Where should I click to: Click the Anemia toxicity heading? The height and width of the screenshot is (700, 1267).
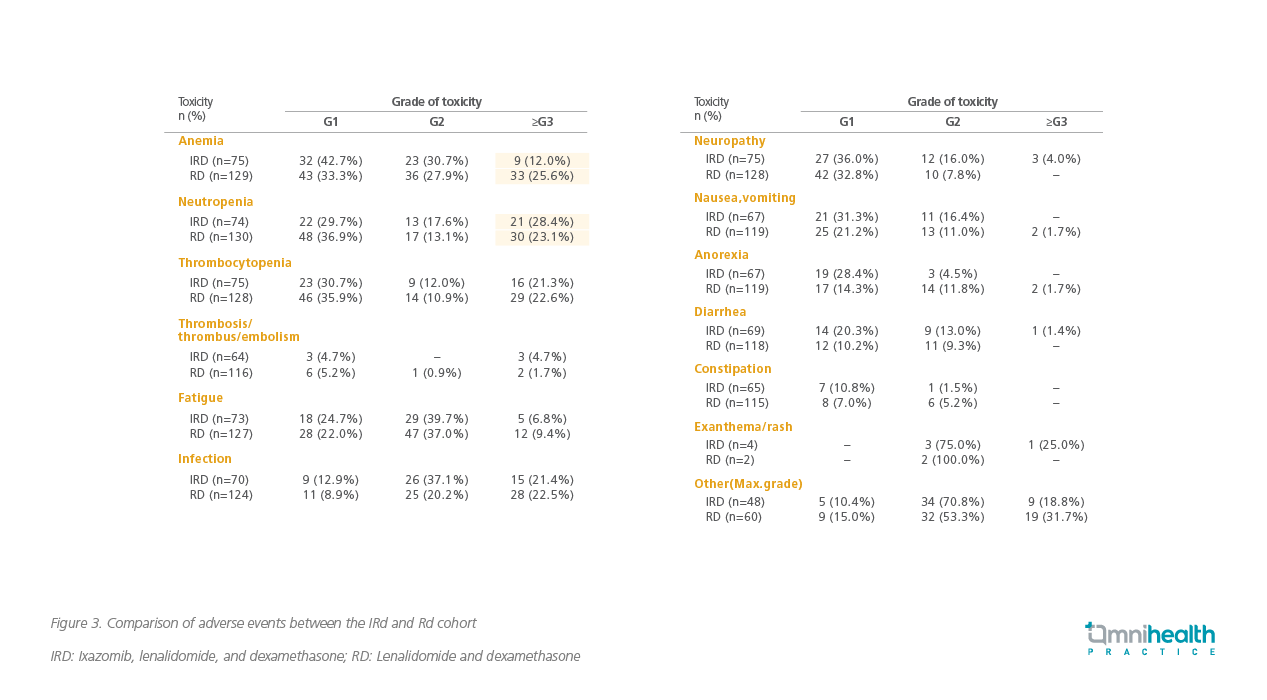[x=201, y=141]
